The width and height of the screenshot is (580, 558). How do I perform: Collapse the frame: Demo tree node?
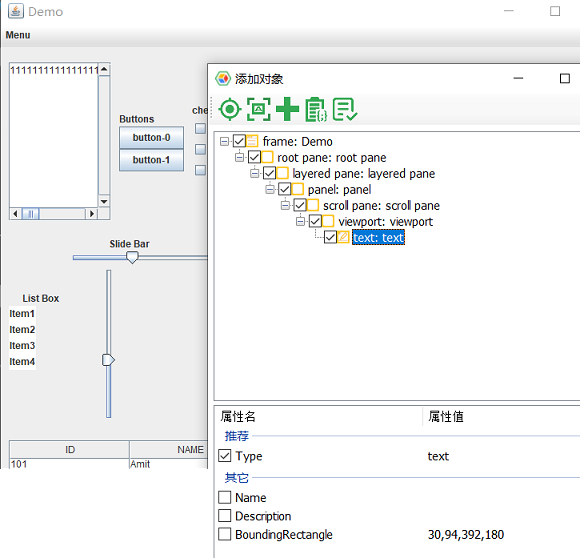pos(224,141)
